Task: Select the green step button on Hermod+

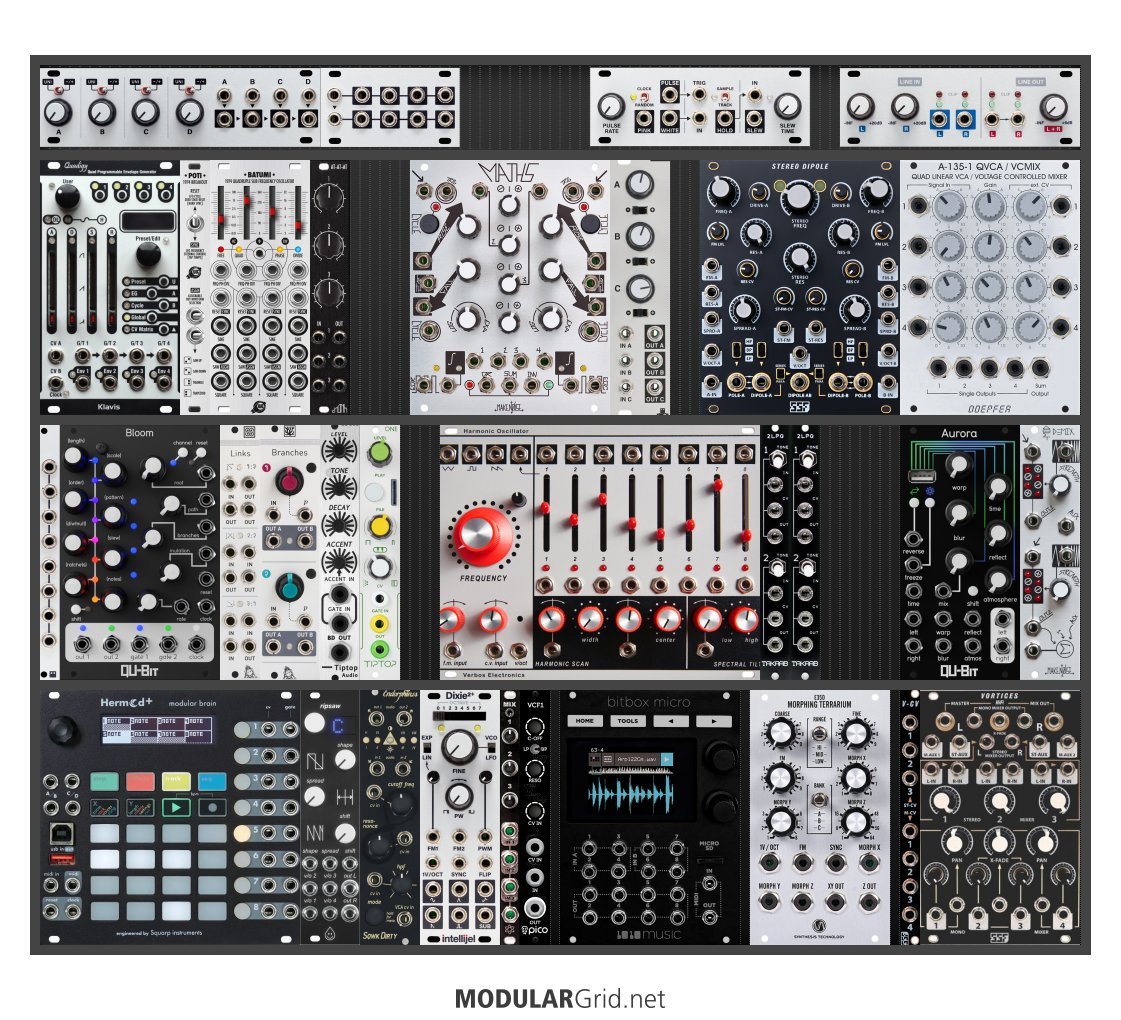Action: coord(104,781)
